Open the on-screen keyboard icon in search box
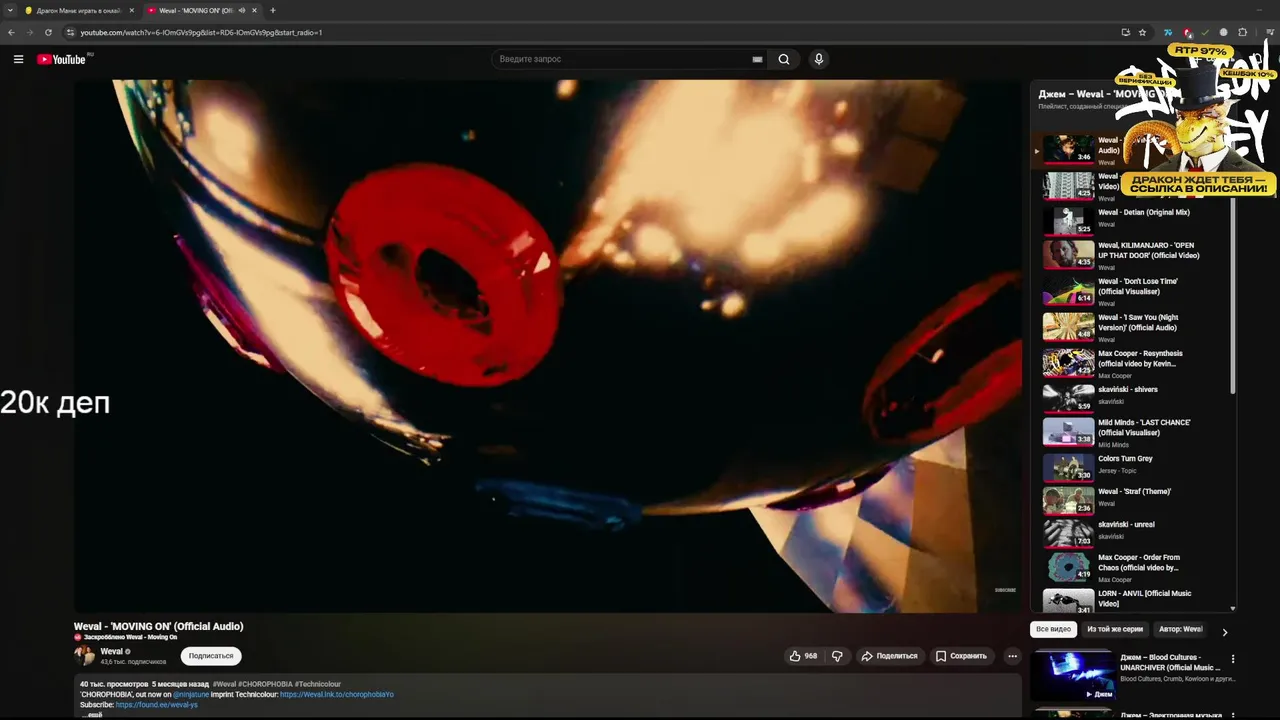Viewport: 1280px width, 720px height. pos(757,59)
